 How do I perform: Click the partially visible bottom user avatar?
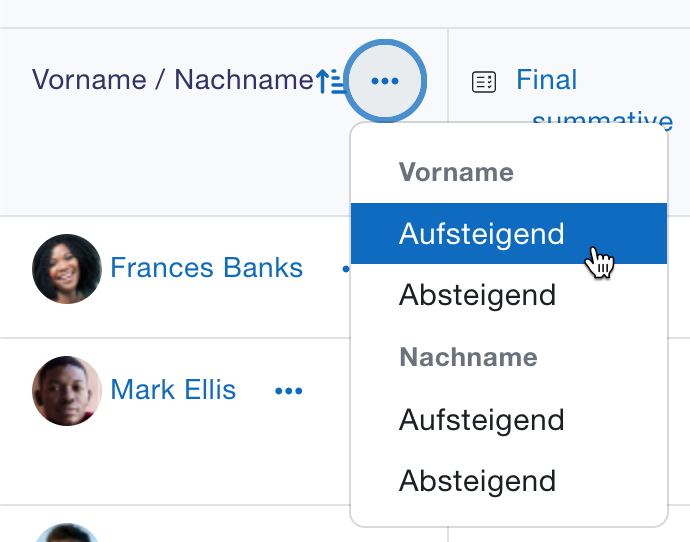[x=67, y=532]
